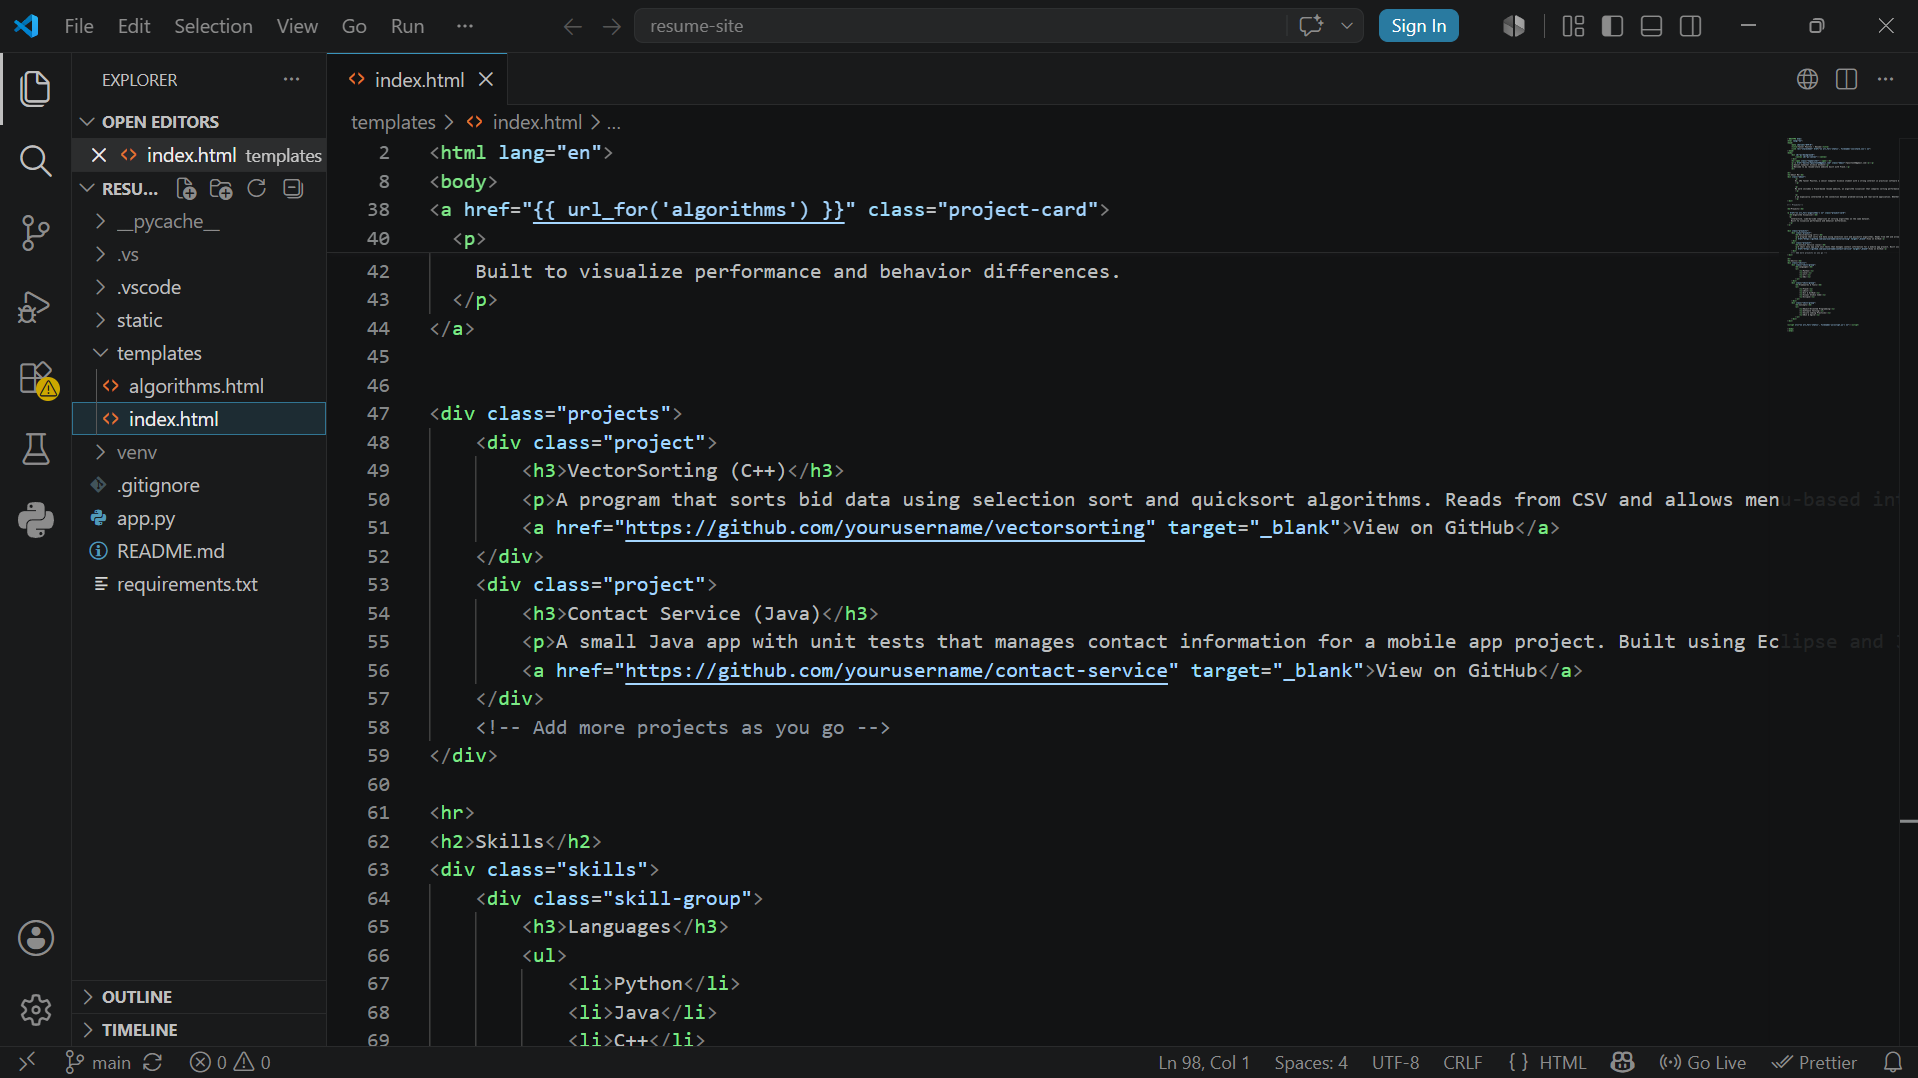Viewport: 1918px width, 1078px height.
Task: Expand the TIMELINE section
Action: (200, 1030)
